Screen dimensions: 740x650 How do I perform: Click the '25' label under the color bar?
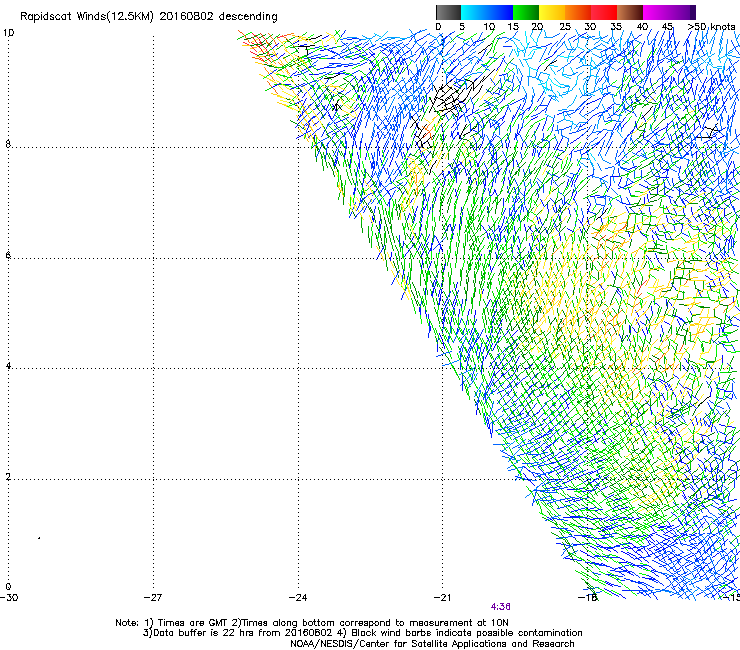[x=565, y=27]
